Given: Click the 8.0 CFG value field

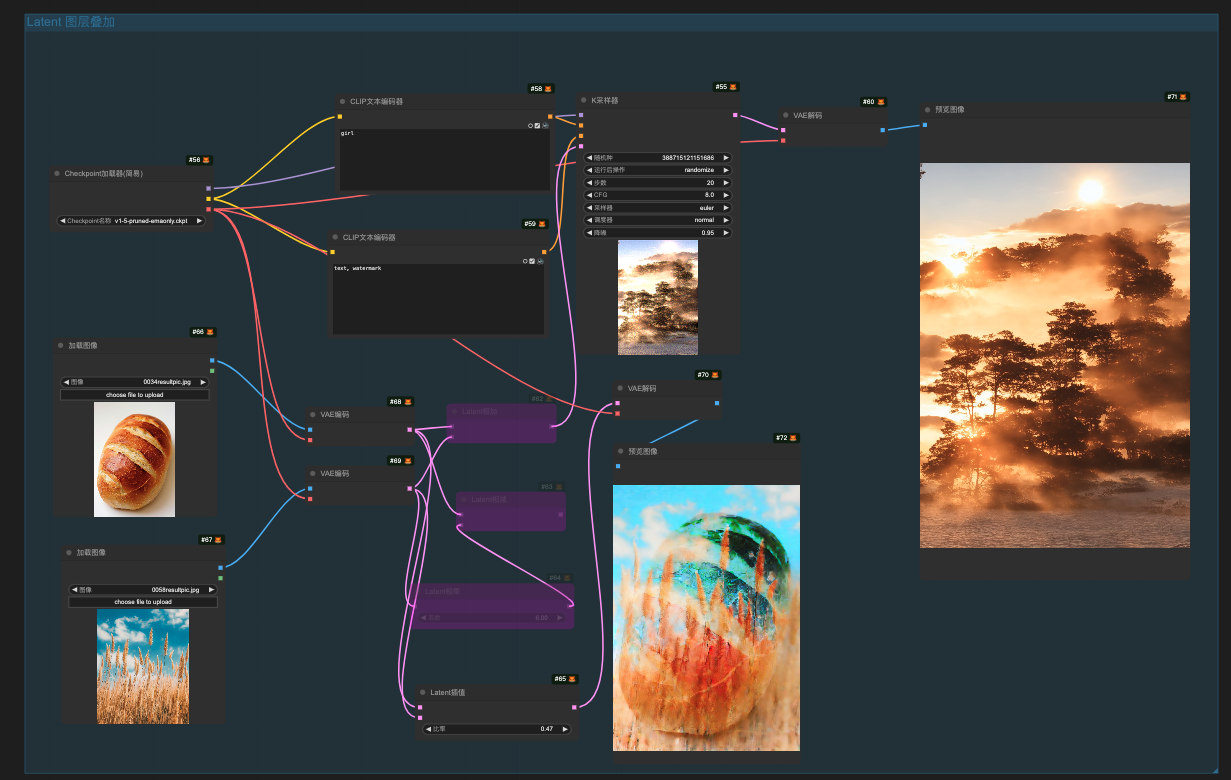Looking at the screenshot, I should 709,195.
